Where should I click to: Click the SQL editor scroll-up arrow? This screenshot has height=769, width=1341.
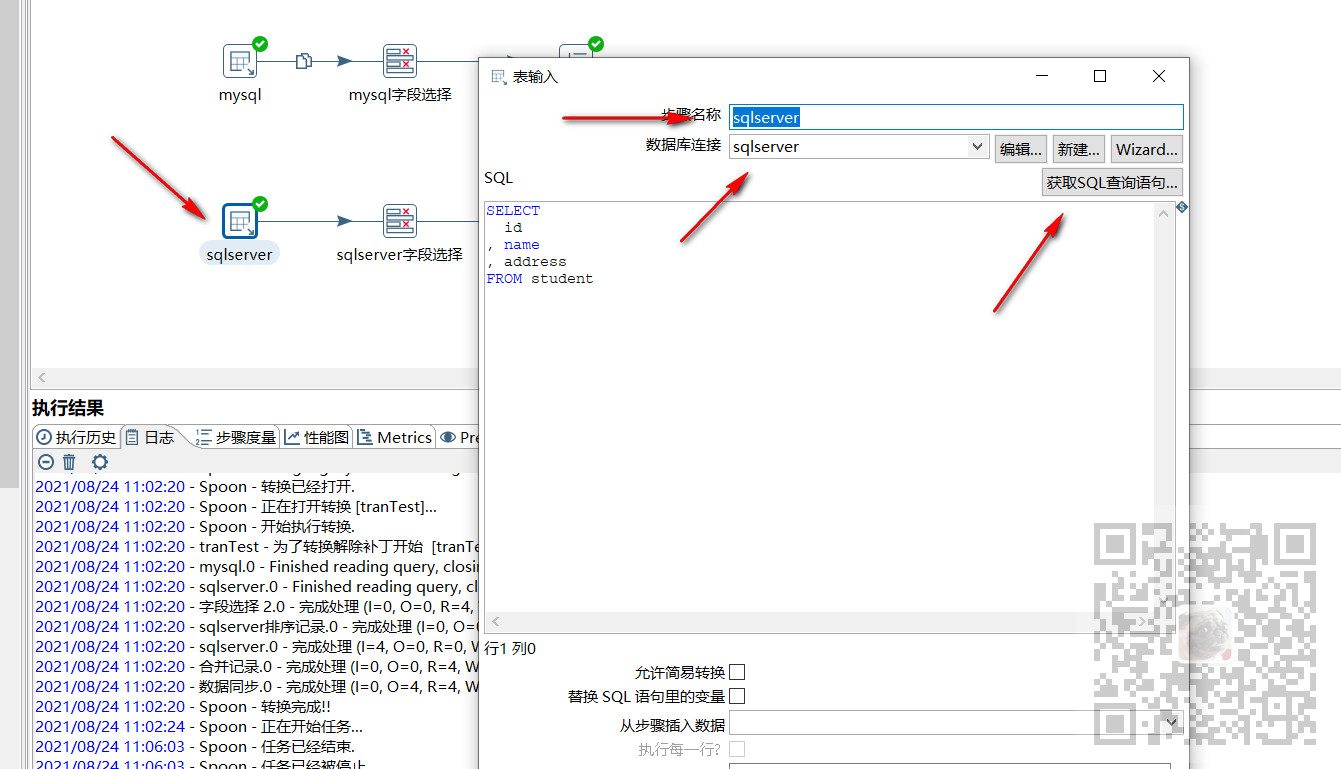1164,212
